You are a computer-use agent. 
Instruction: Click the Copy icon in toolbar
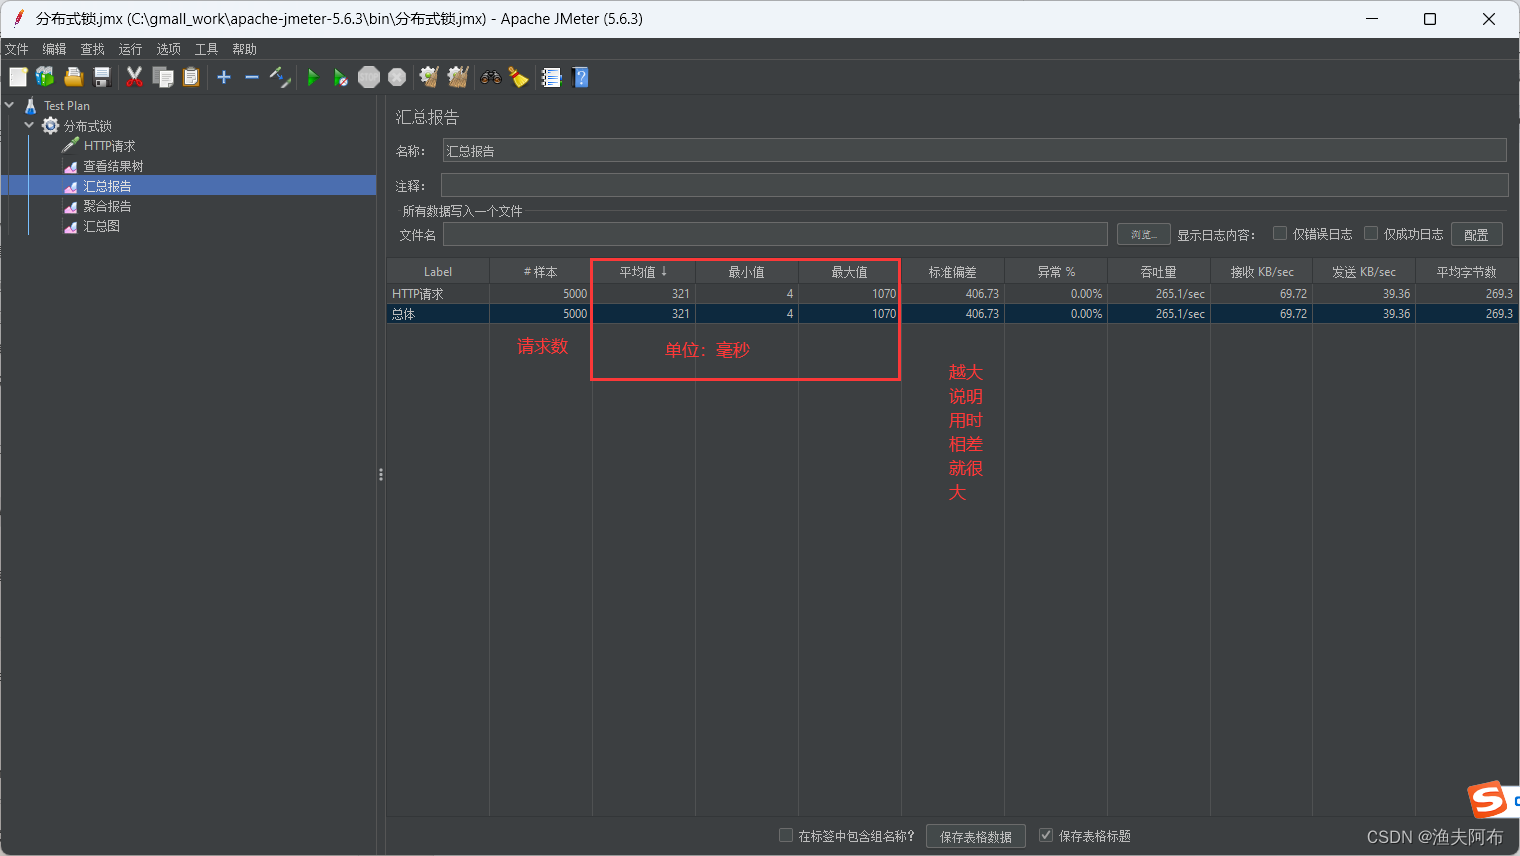pos(162,77)
